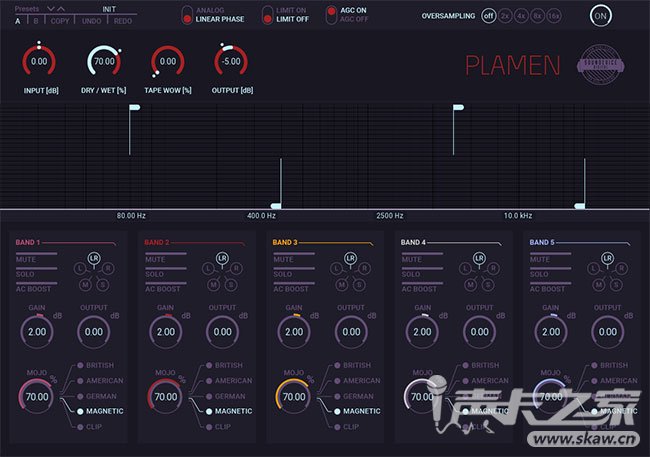Click Band 1 Gain knob
Screen dimensions: 650x457
click(x=37, y=331)
